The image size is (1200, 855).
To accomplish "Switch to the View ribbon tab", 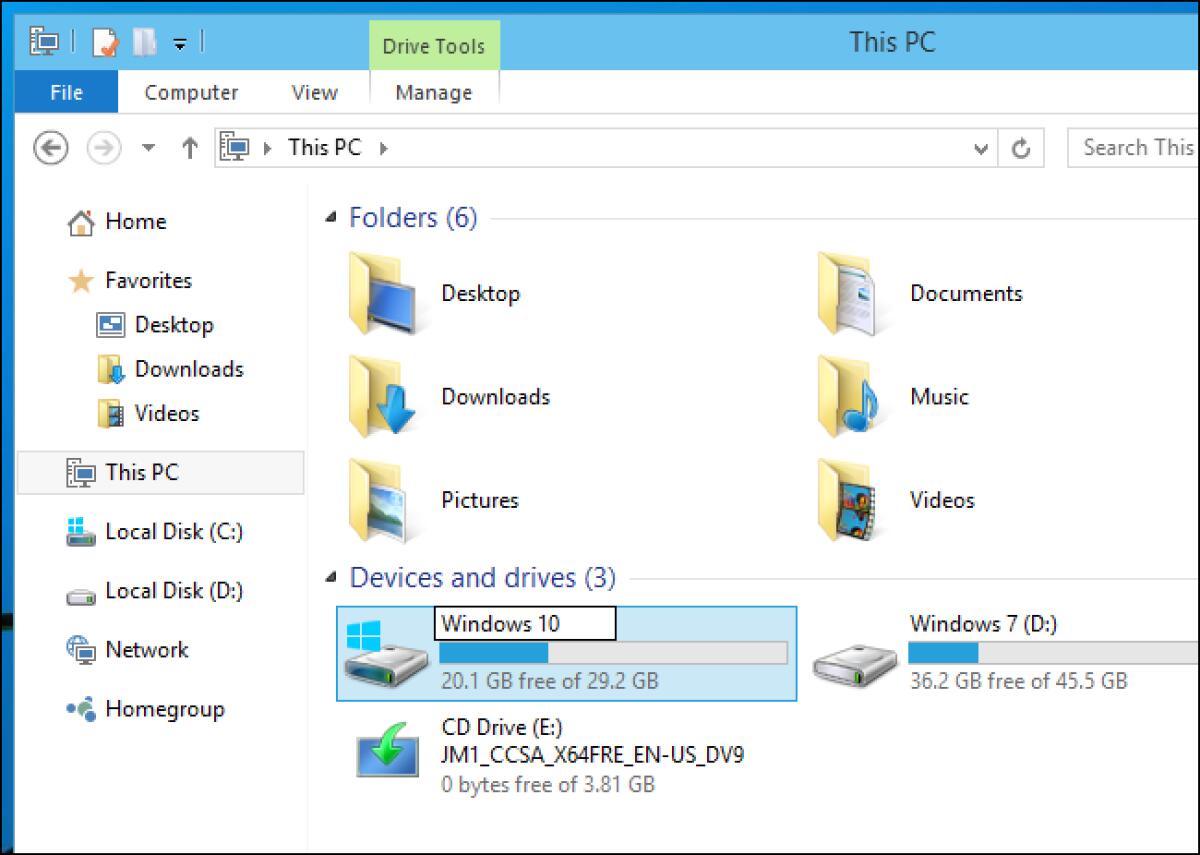I will (x=313, y=92).
